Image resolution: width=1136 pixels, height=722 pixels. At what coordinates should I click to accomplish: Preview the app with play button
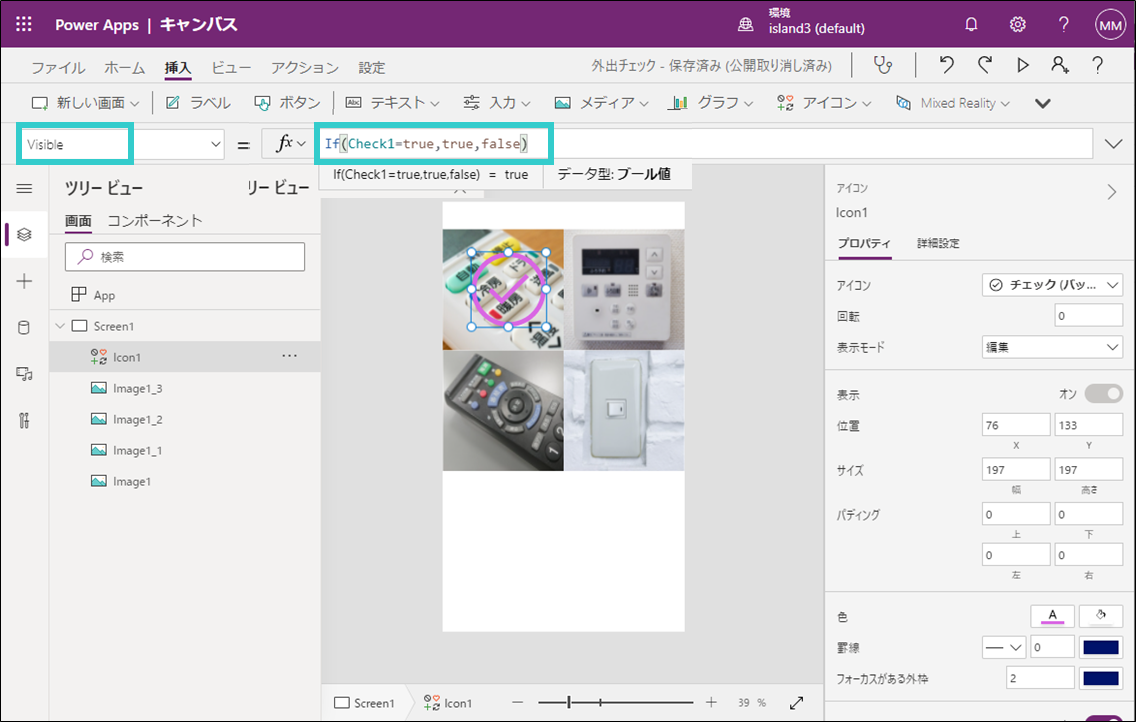(x=1022, y=65)
